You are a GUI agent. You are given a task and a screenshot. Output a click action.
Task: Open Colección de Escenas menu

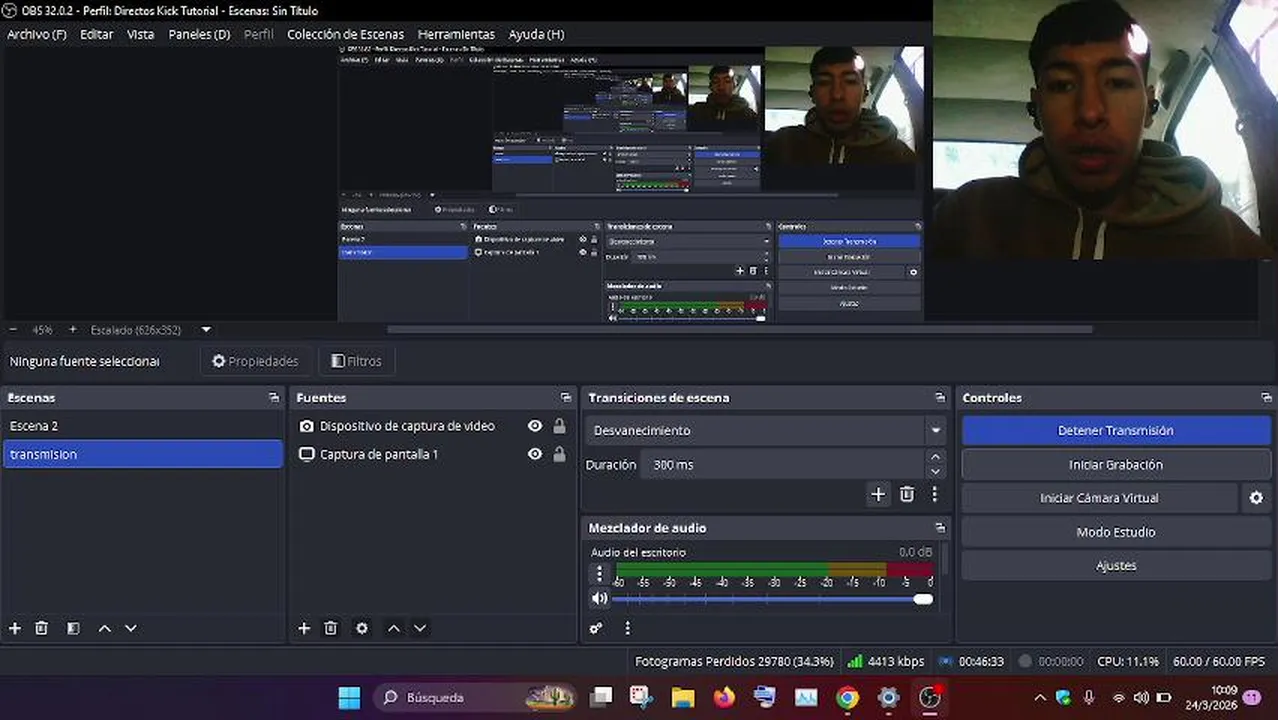pyautogui.click(x=345, y=34)
